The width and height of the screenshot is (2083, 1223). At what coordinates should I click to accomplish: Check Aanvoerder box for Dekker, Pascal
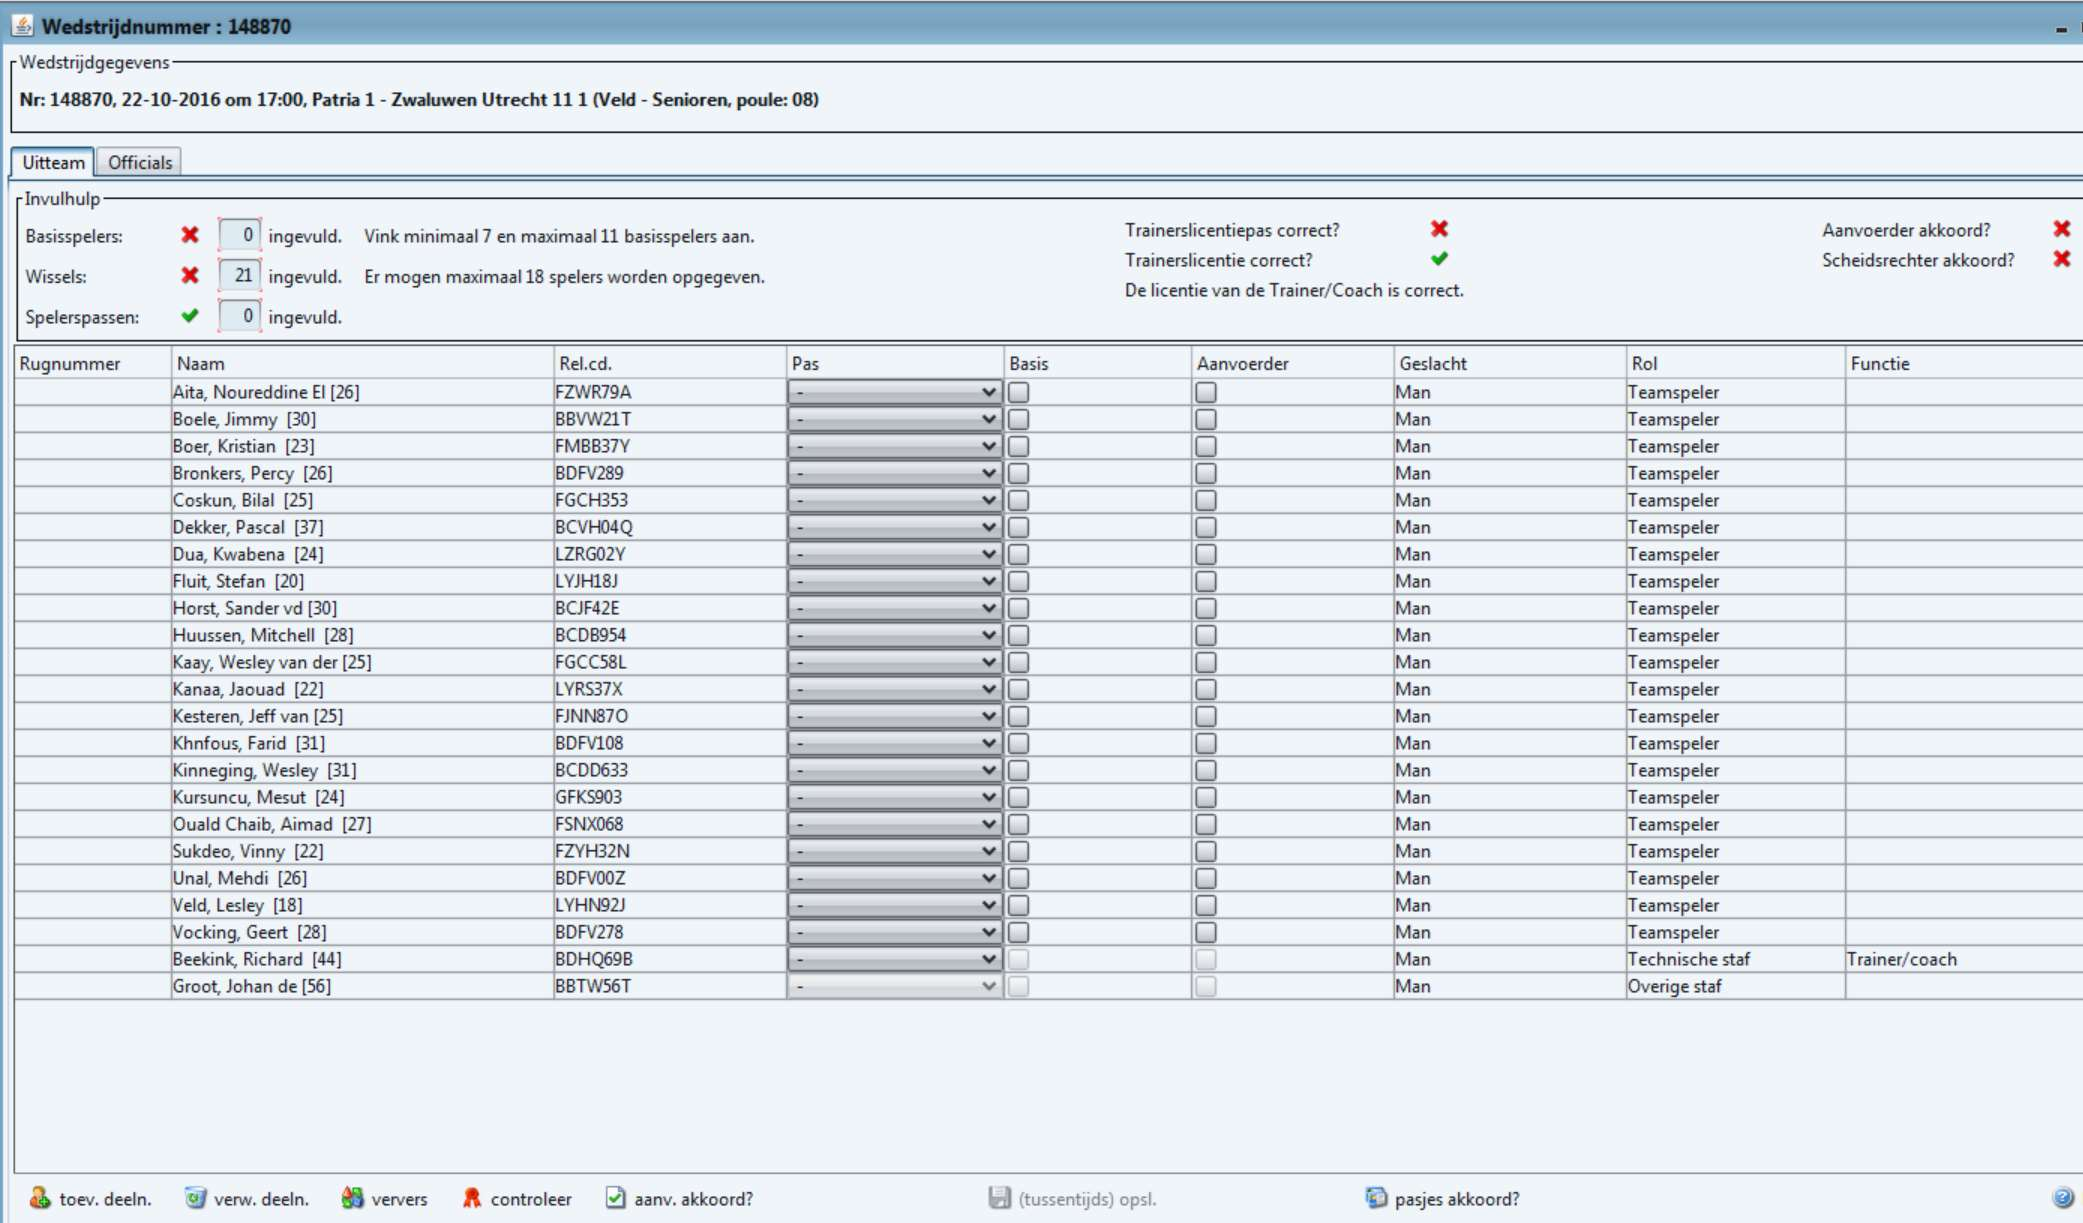1206,527
